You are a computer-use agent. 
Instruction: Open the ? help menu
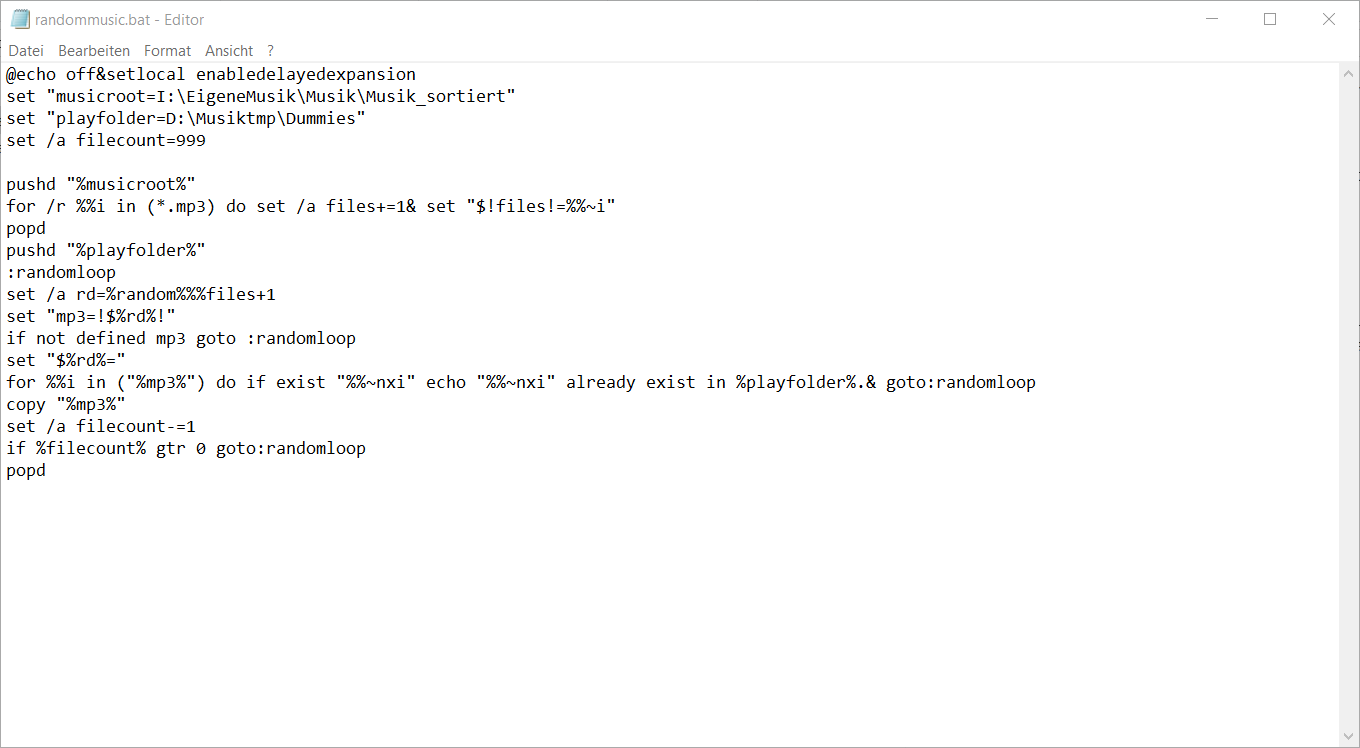tap(270, 50)
